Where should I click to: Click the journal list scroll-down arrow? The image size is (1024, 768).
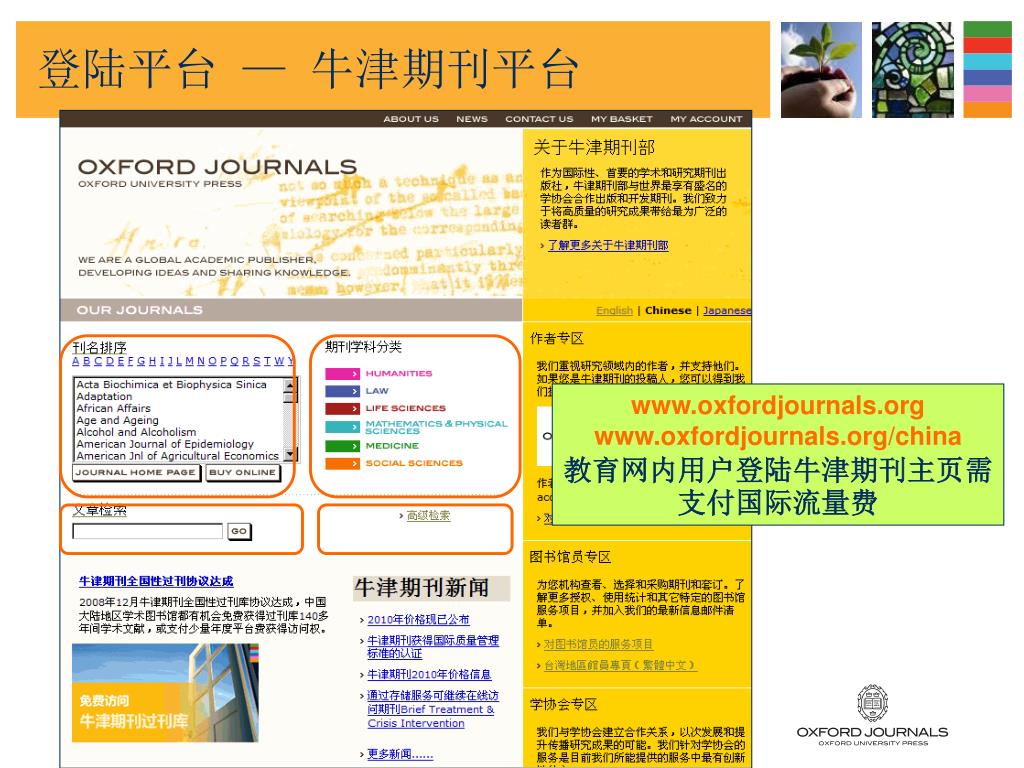290,454
